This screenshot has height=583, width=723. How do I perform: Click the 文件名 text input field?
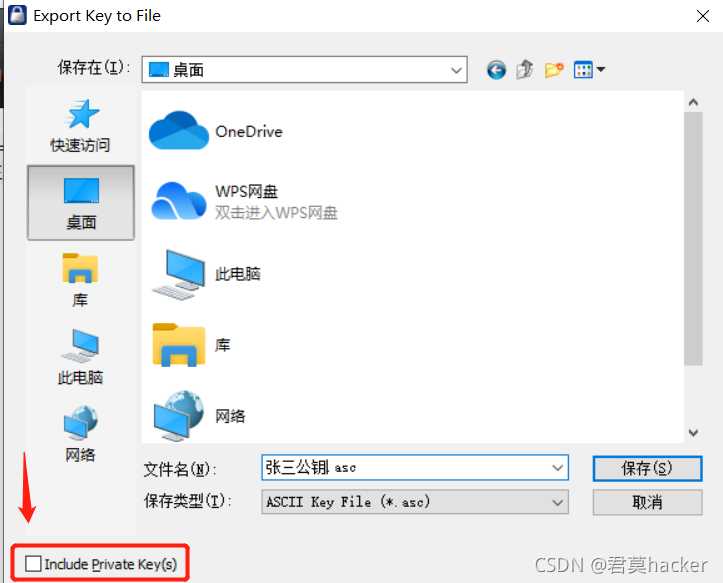coord(406,468)
